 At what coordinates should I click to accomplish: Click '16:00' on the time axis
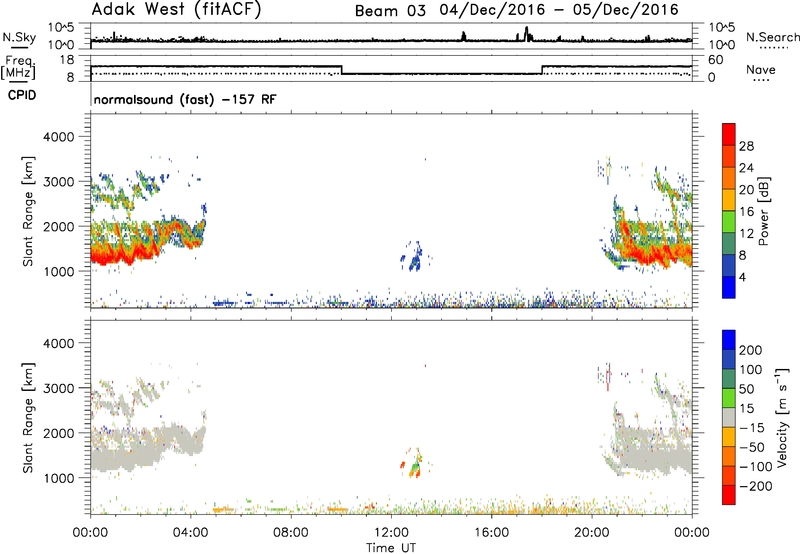(491, 533)
